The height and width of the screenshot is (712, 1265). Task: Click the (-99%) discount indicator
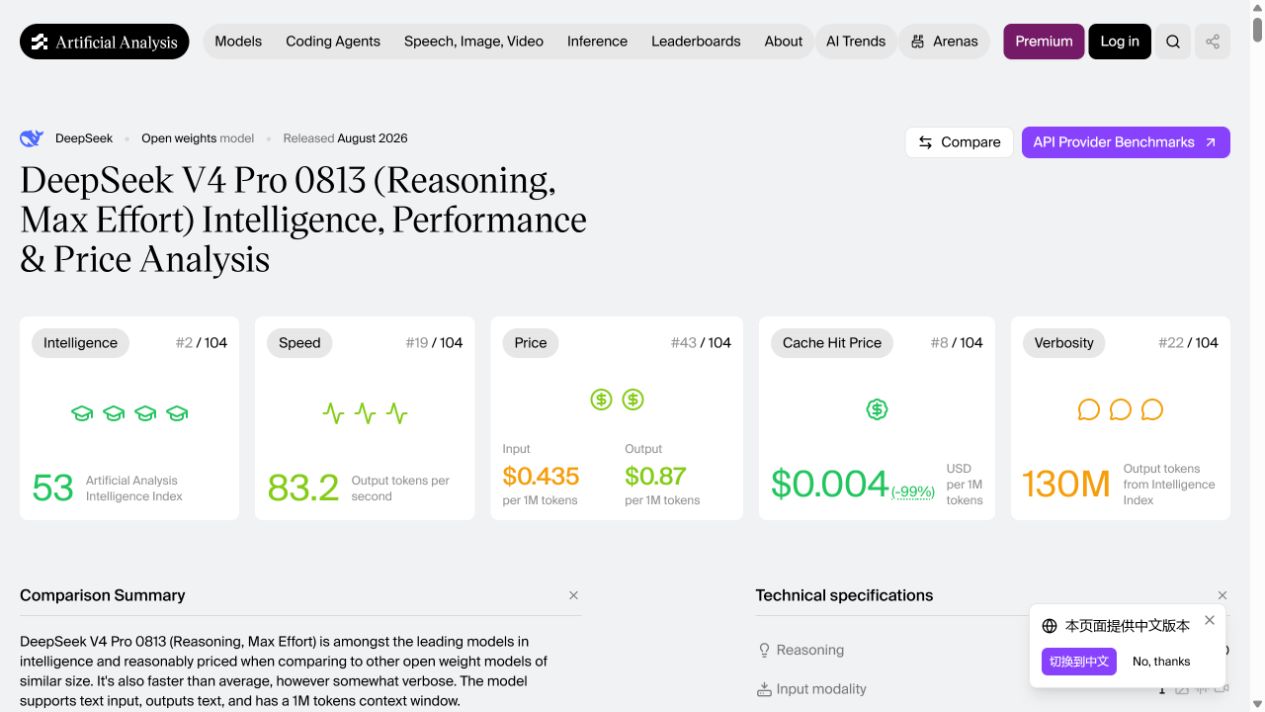pos(913,492)
